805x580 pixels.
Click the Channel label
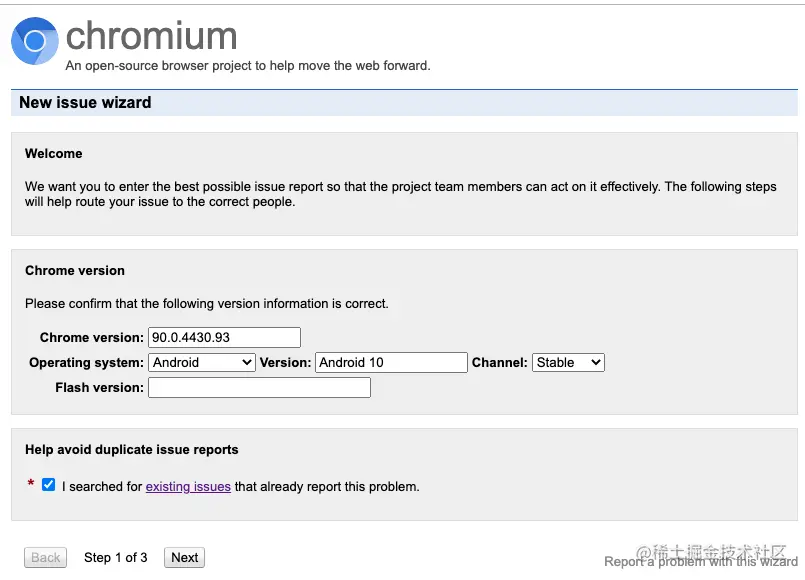coord(499,363)
